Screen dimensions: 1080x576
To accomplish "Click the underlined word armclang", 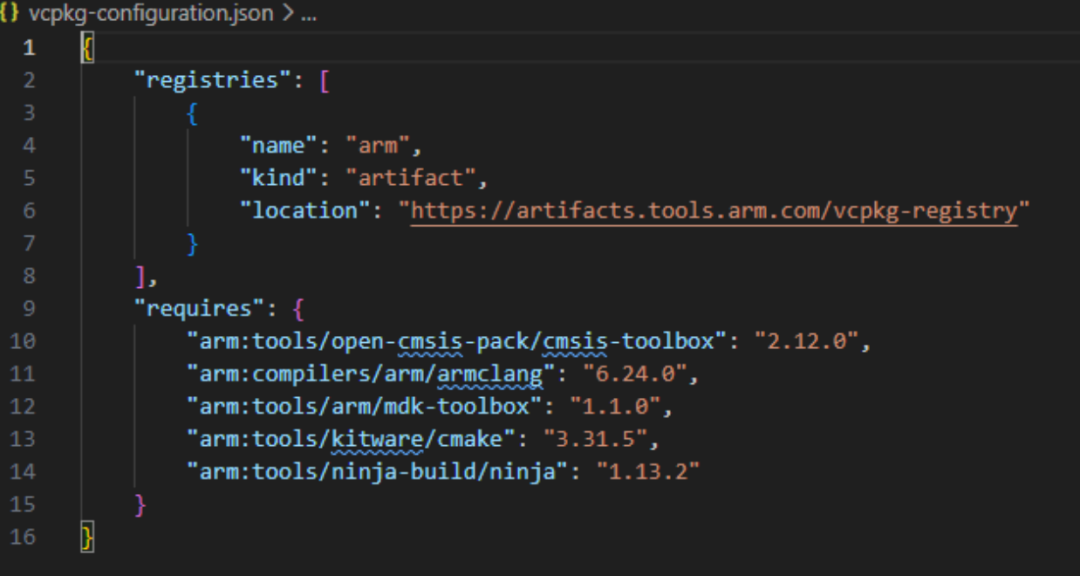I will [x=489, y=374].
